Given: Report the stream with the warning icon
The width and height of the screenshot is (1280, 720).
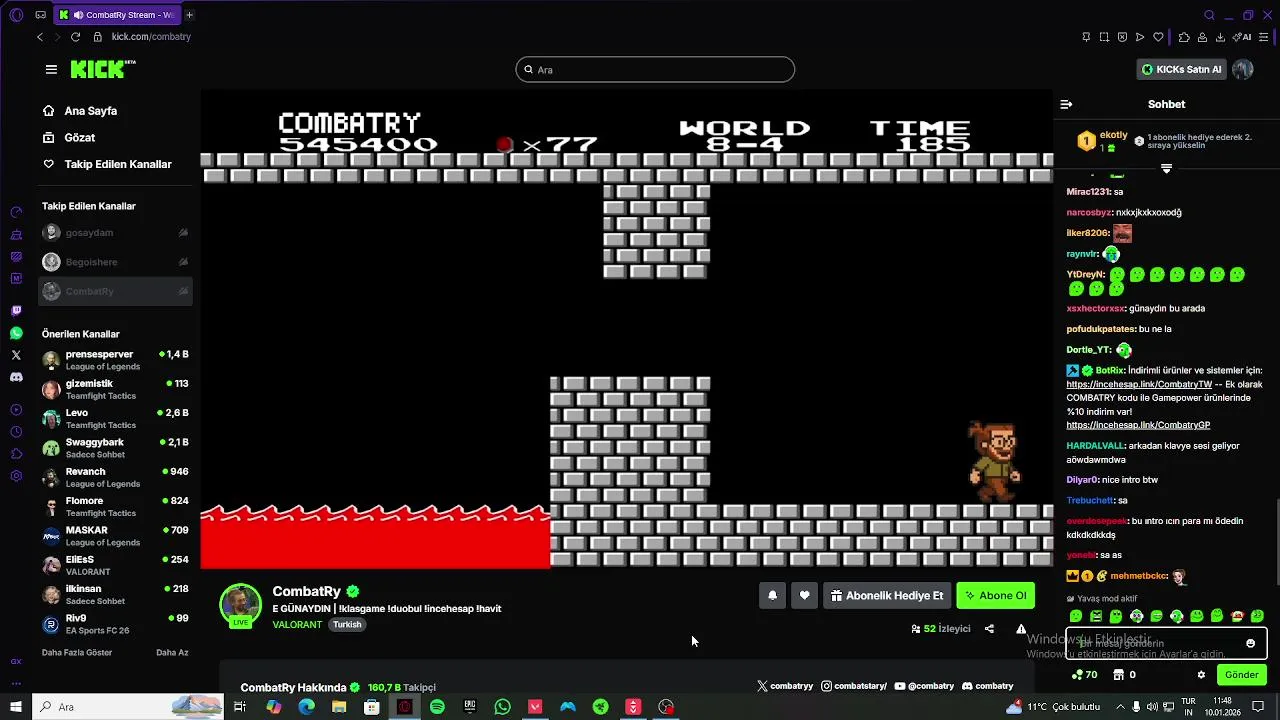Looking at the screenshot, I should point(1021,629).
